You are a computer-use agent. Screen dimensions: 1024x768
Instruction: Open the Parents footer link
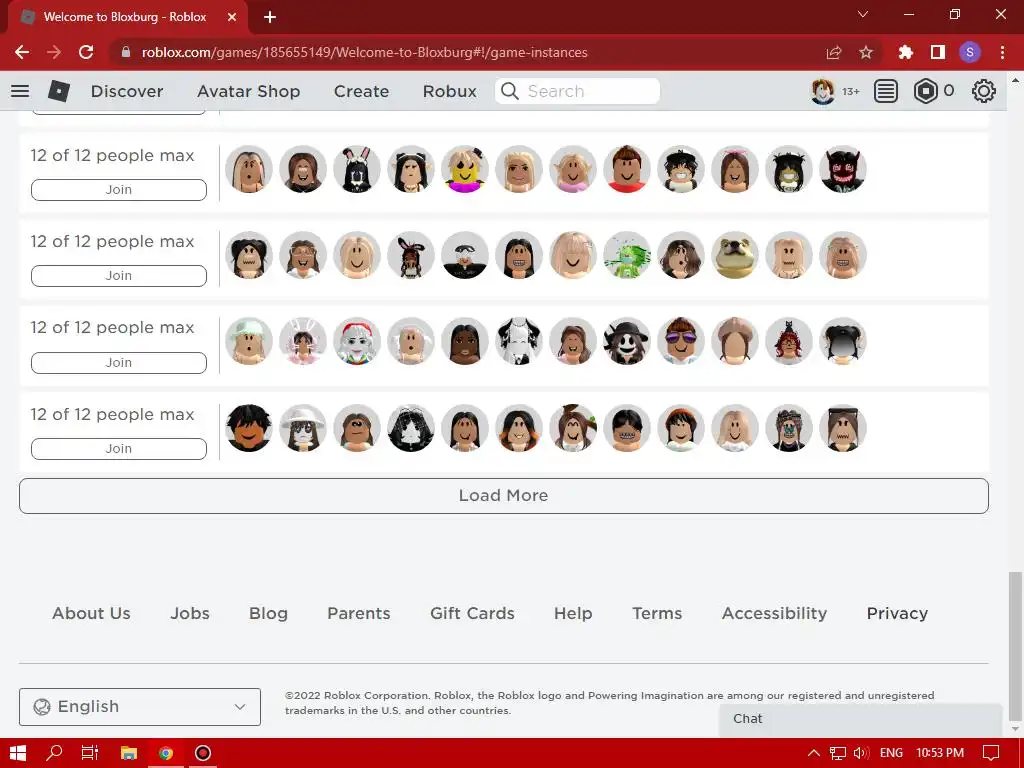point(359,613)
